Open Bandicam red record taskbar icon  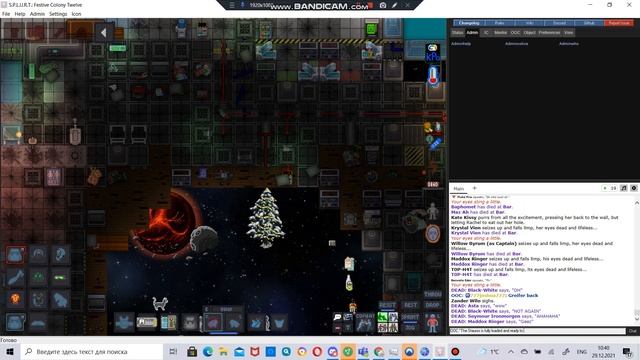click(x=455, y=351)
